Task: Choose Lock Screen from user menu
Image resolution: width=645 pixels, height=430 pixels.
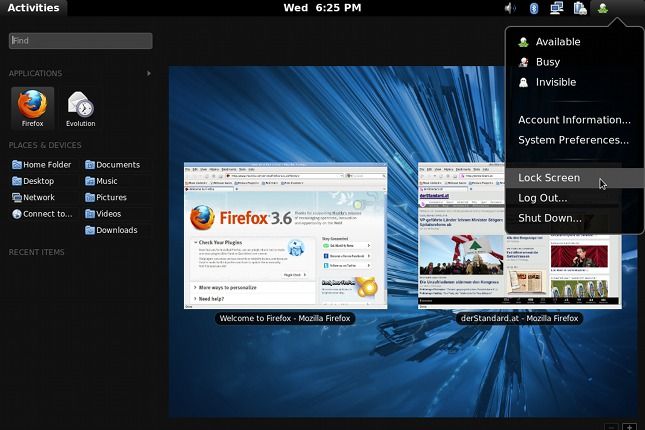Action: point(575,178)
